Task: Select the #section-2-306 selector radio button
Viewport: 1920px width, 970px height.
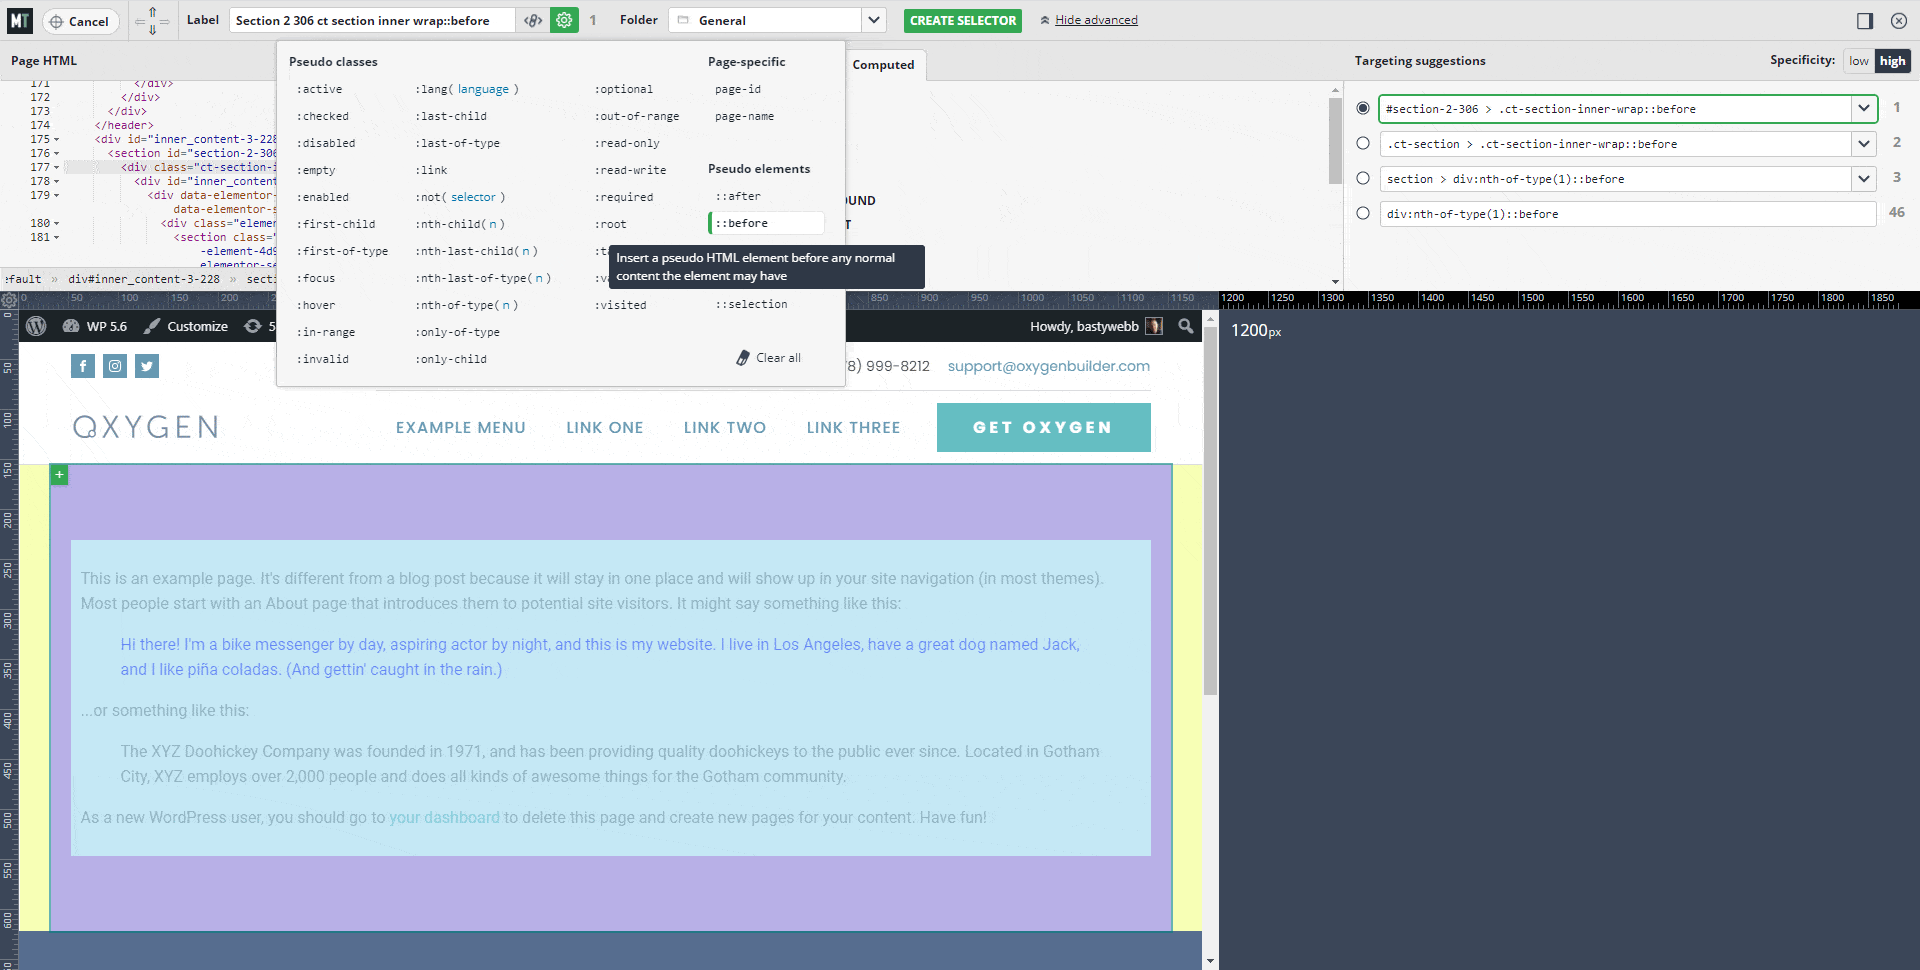Action: 1363,108
